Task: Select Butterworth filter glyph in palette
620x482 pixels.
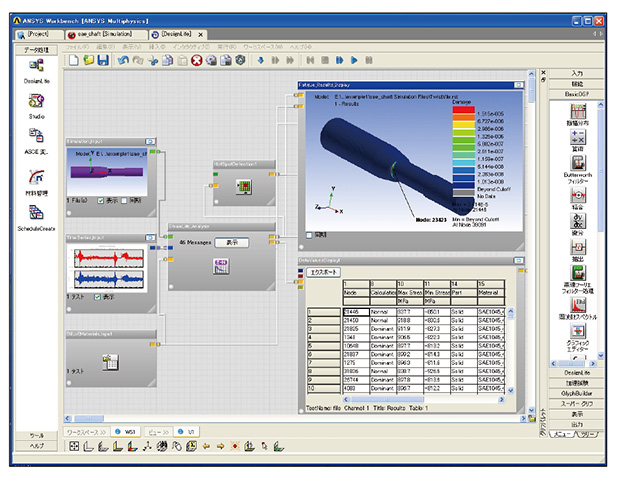Action: [x=578, y=163]
